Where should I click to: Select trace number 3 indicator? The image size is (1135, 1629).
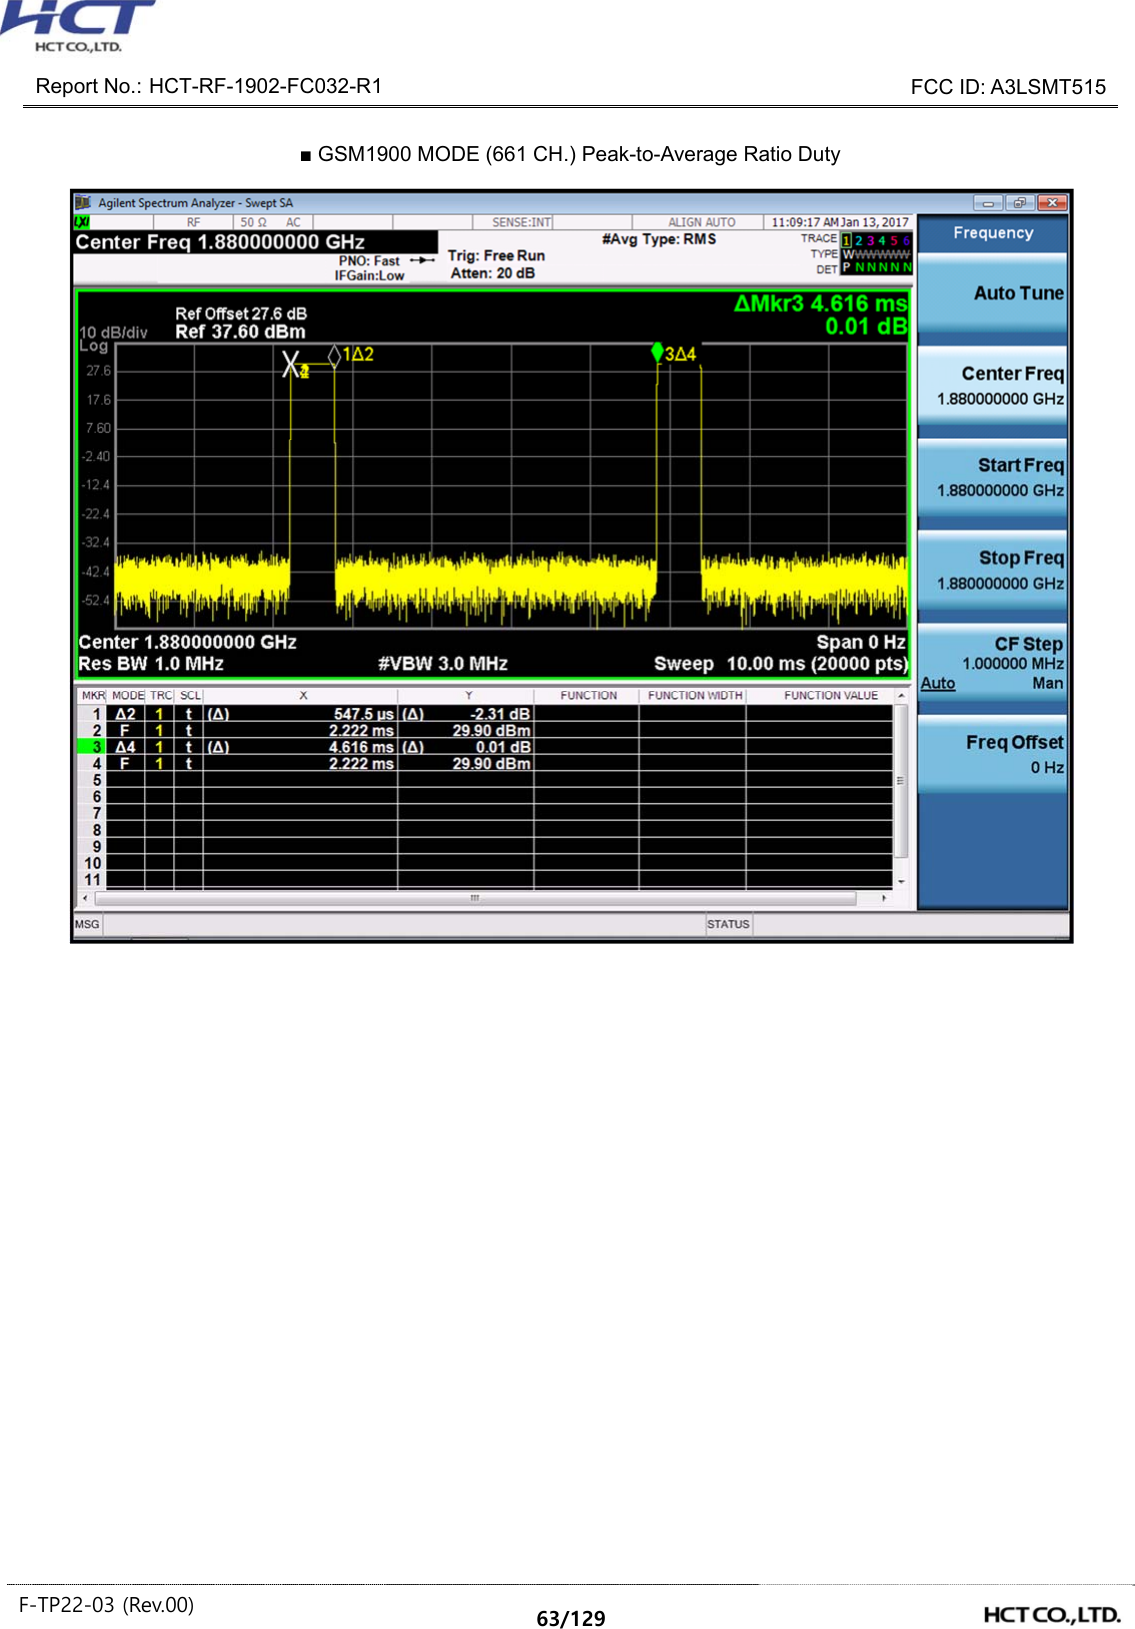pyautogui.click(x=870, y=240)
